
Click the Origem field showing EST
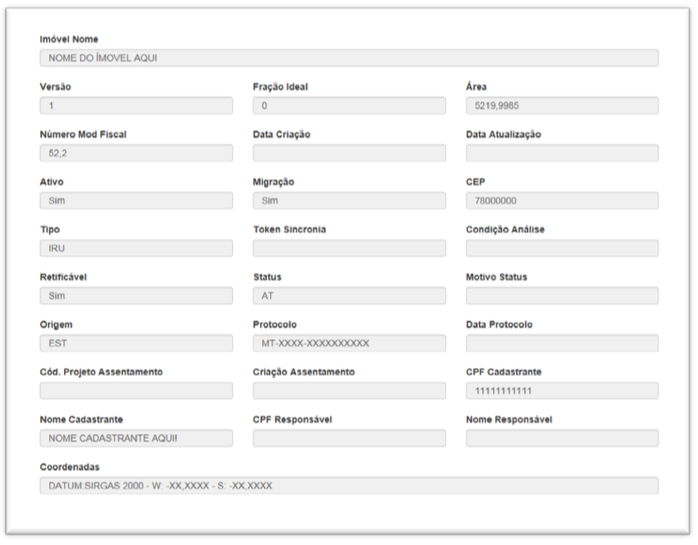point(135,343)
